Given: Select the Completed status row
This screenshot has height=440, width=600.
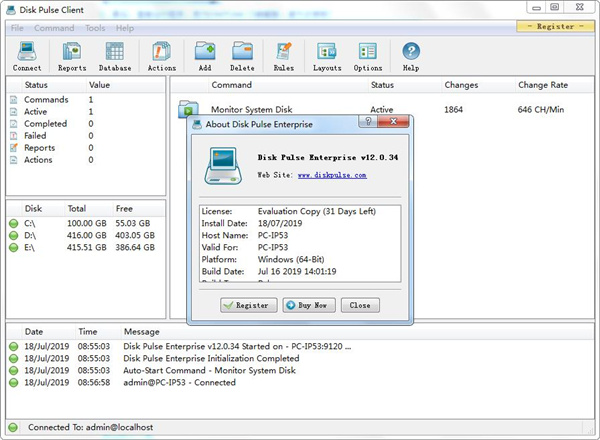Looking at the screenshot, I should tap(86, 124).
